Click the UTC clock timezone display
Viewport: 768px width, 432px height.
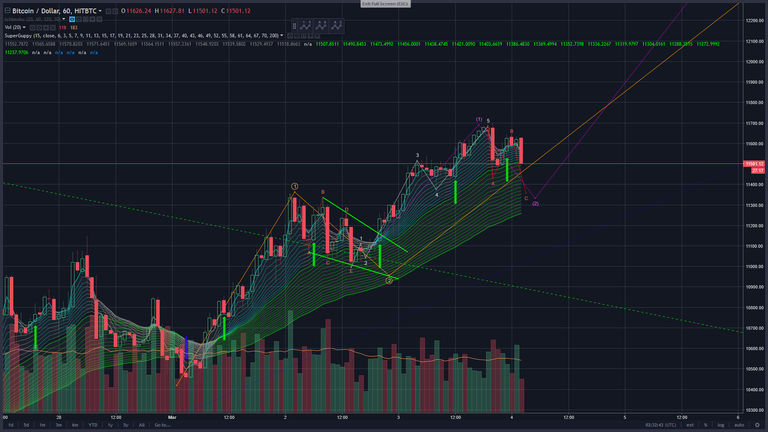pyautogui.click(x=661, y=425)
